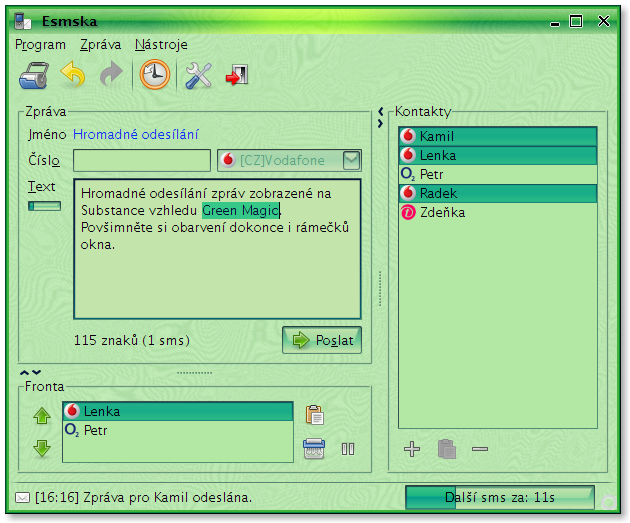The width and height of the screenshot is (630, 523).
Task: Maximize the Esmska window
Action: (576, 21)
